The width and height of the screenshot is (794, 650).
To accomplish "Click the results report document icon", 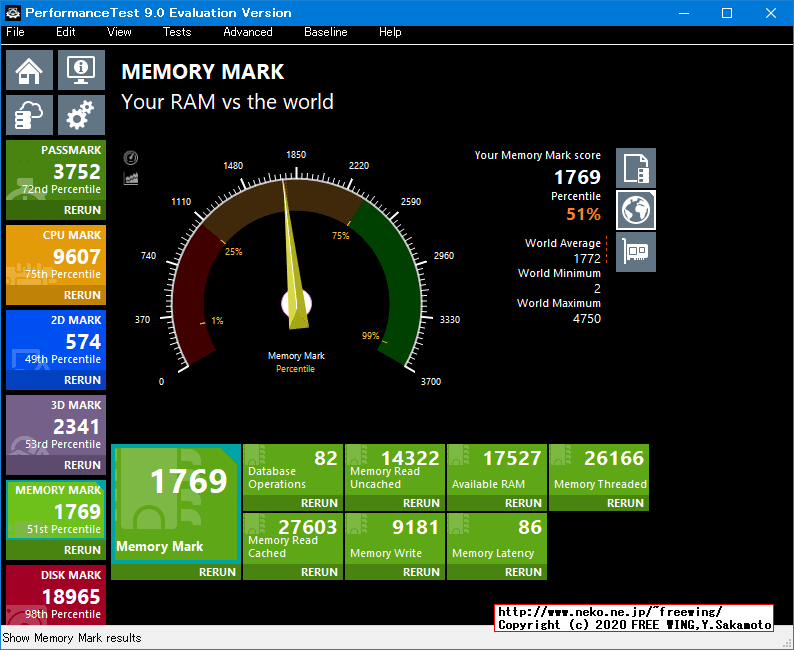I will [x=636, y=168].
